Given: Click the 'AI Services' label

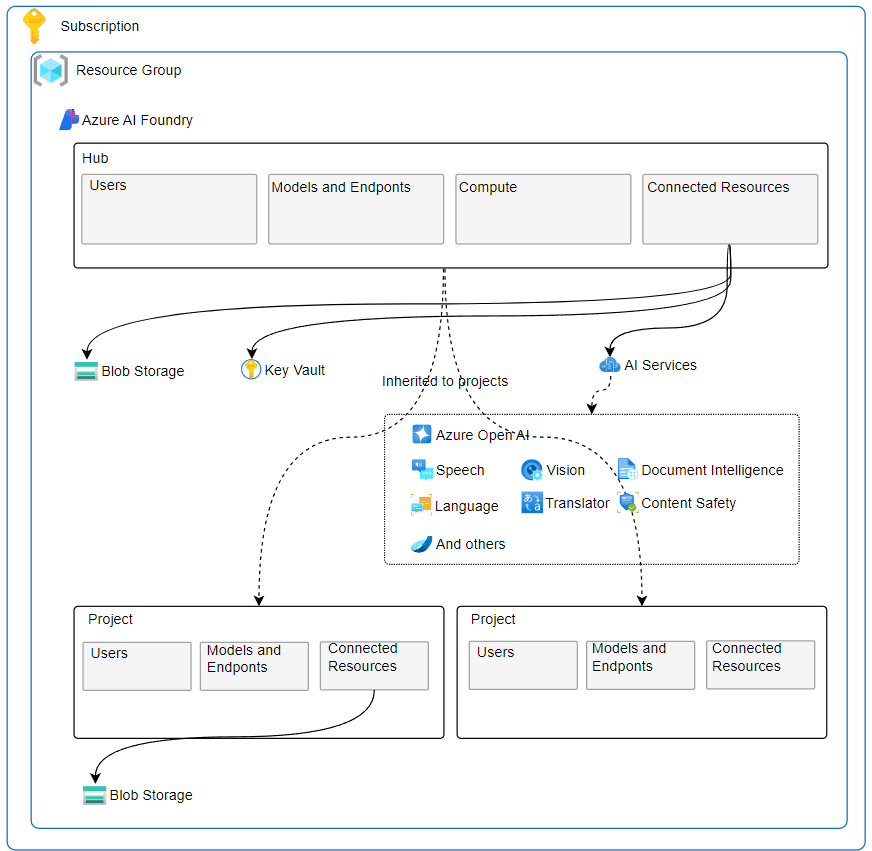Looking at the screenshot, I should click(x=660, y=365).
